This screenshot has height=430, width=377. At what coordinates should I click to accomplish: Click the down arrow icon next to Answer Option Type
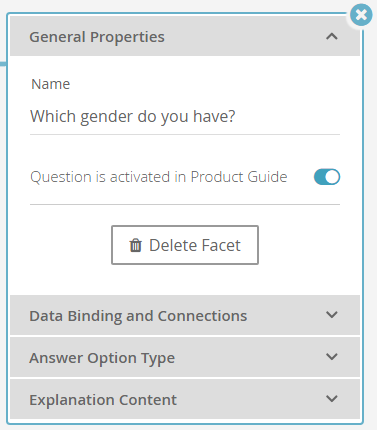pos(332,357)
